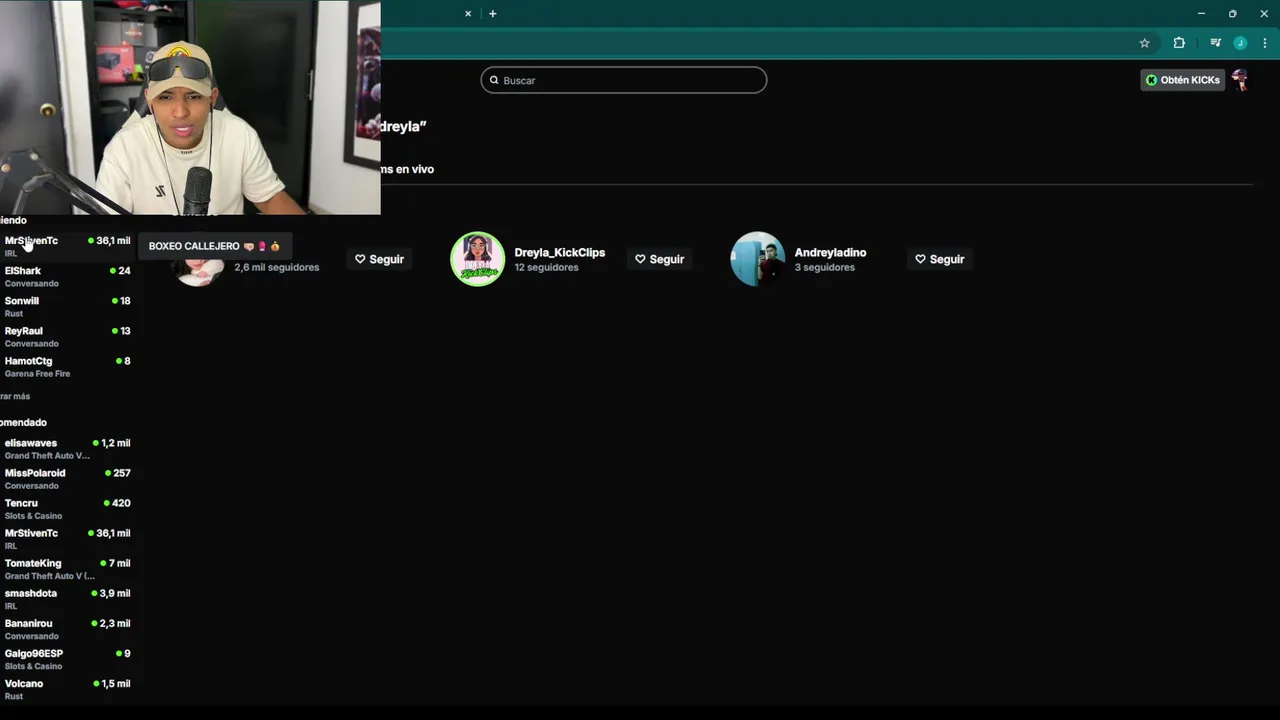The width and height of the screenshot is (1280, 720).
Task: Open Volcano Rust channel
Action: click(x=67, y=688)
